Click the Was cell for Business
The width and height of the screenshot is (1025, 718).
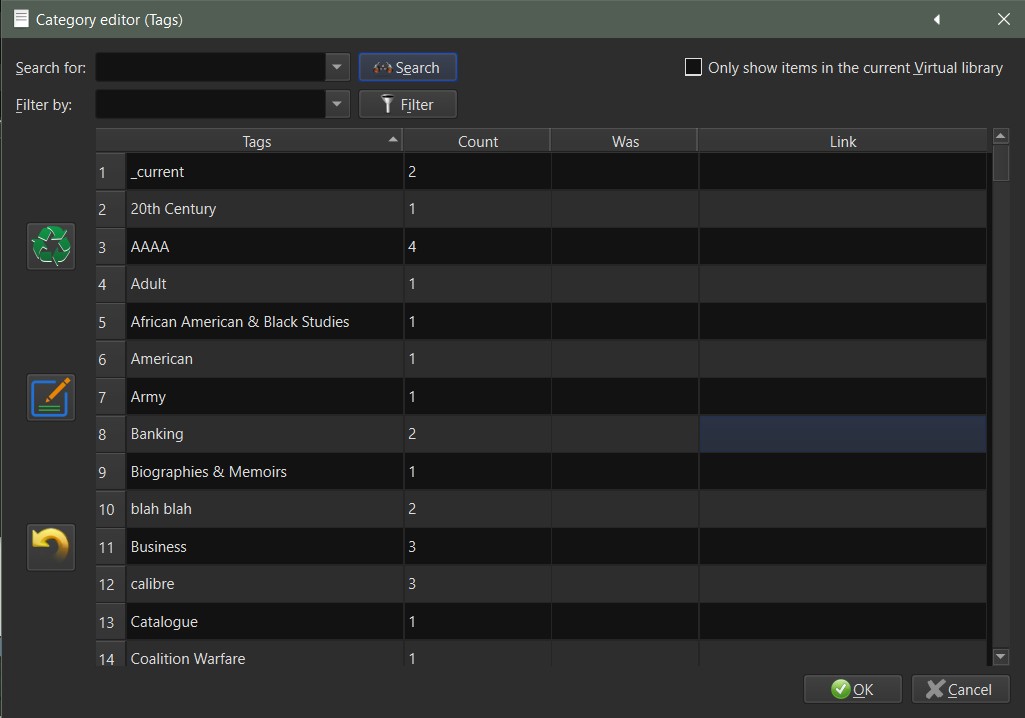click(625, 547)
